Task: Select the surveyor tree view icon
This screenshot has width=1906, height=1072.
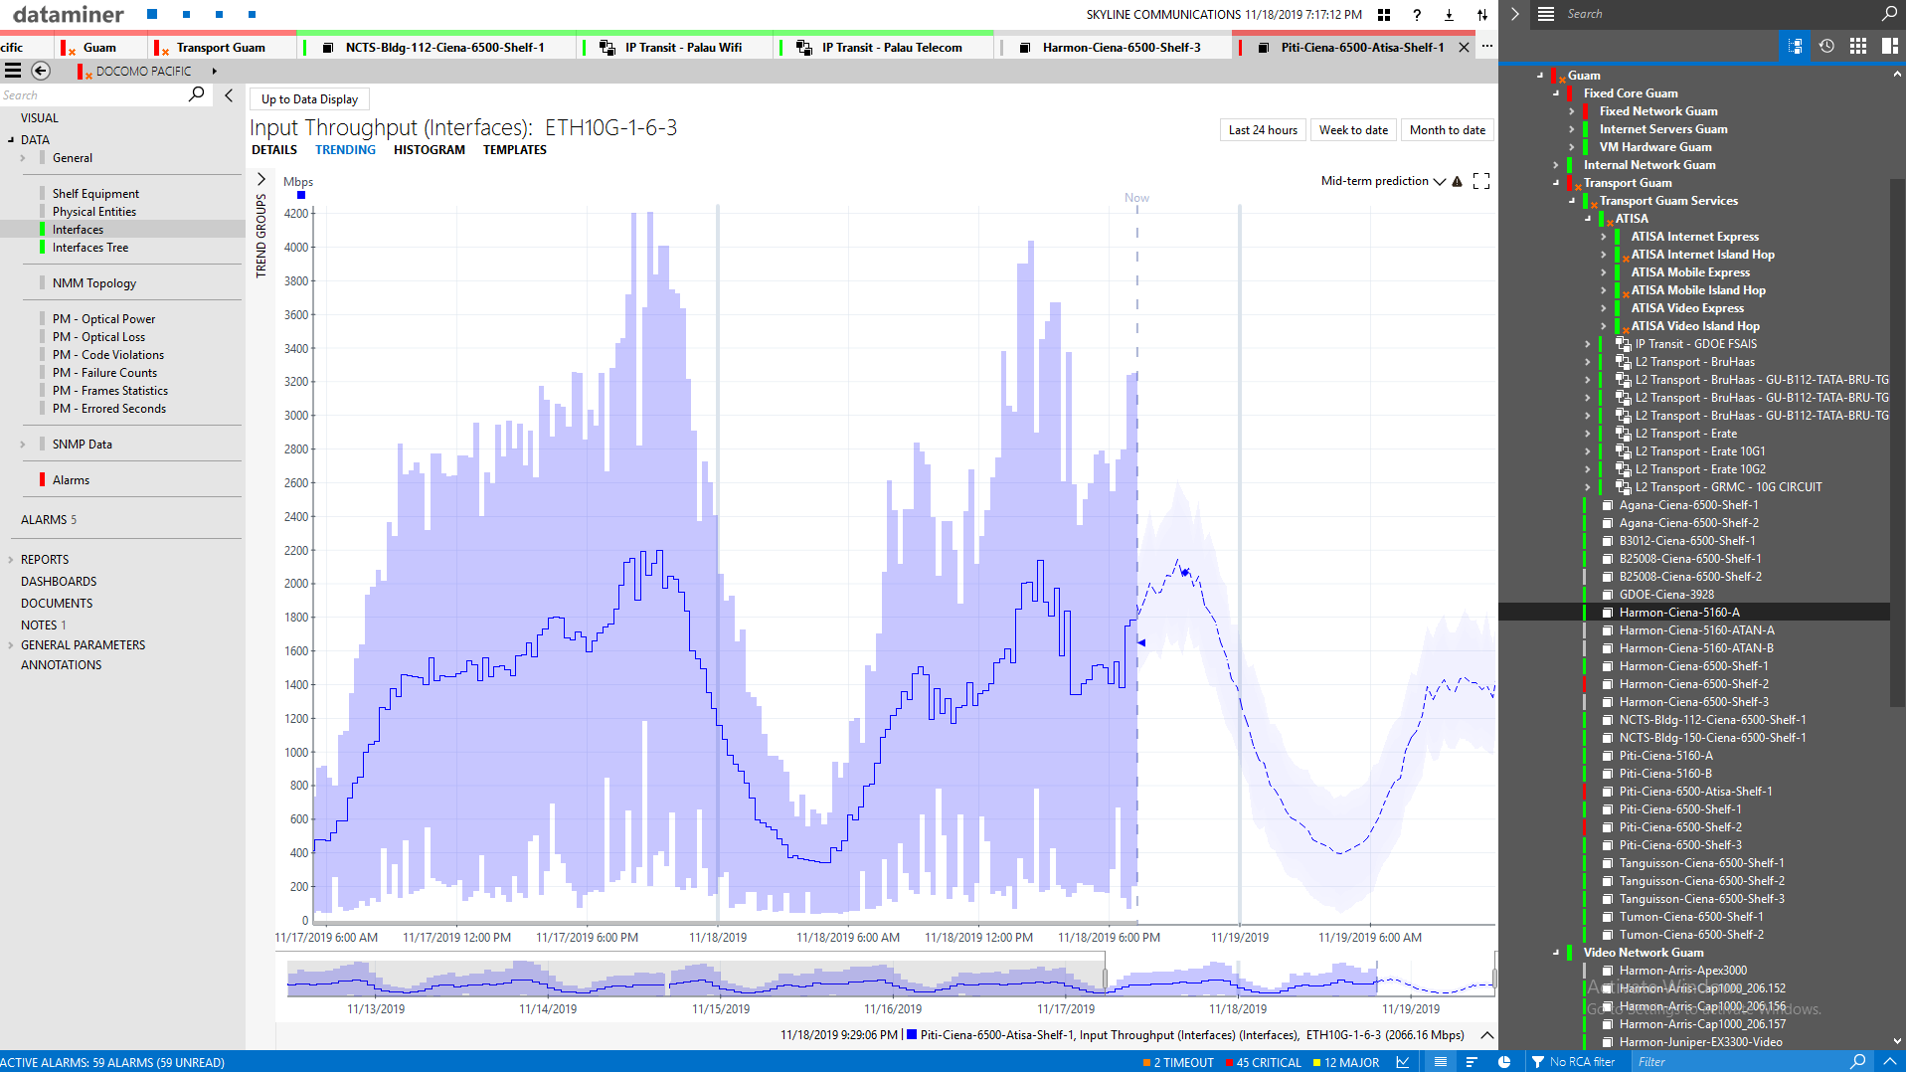Action: 1795,46
